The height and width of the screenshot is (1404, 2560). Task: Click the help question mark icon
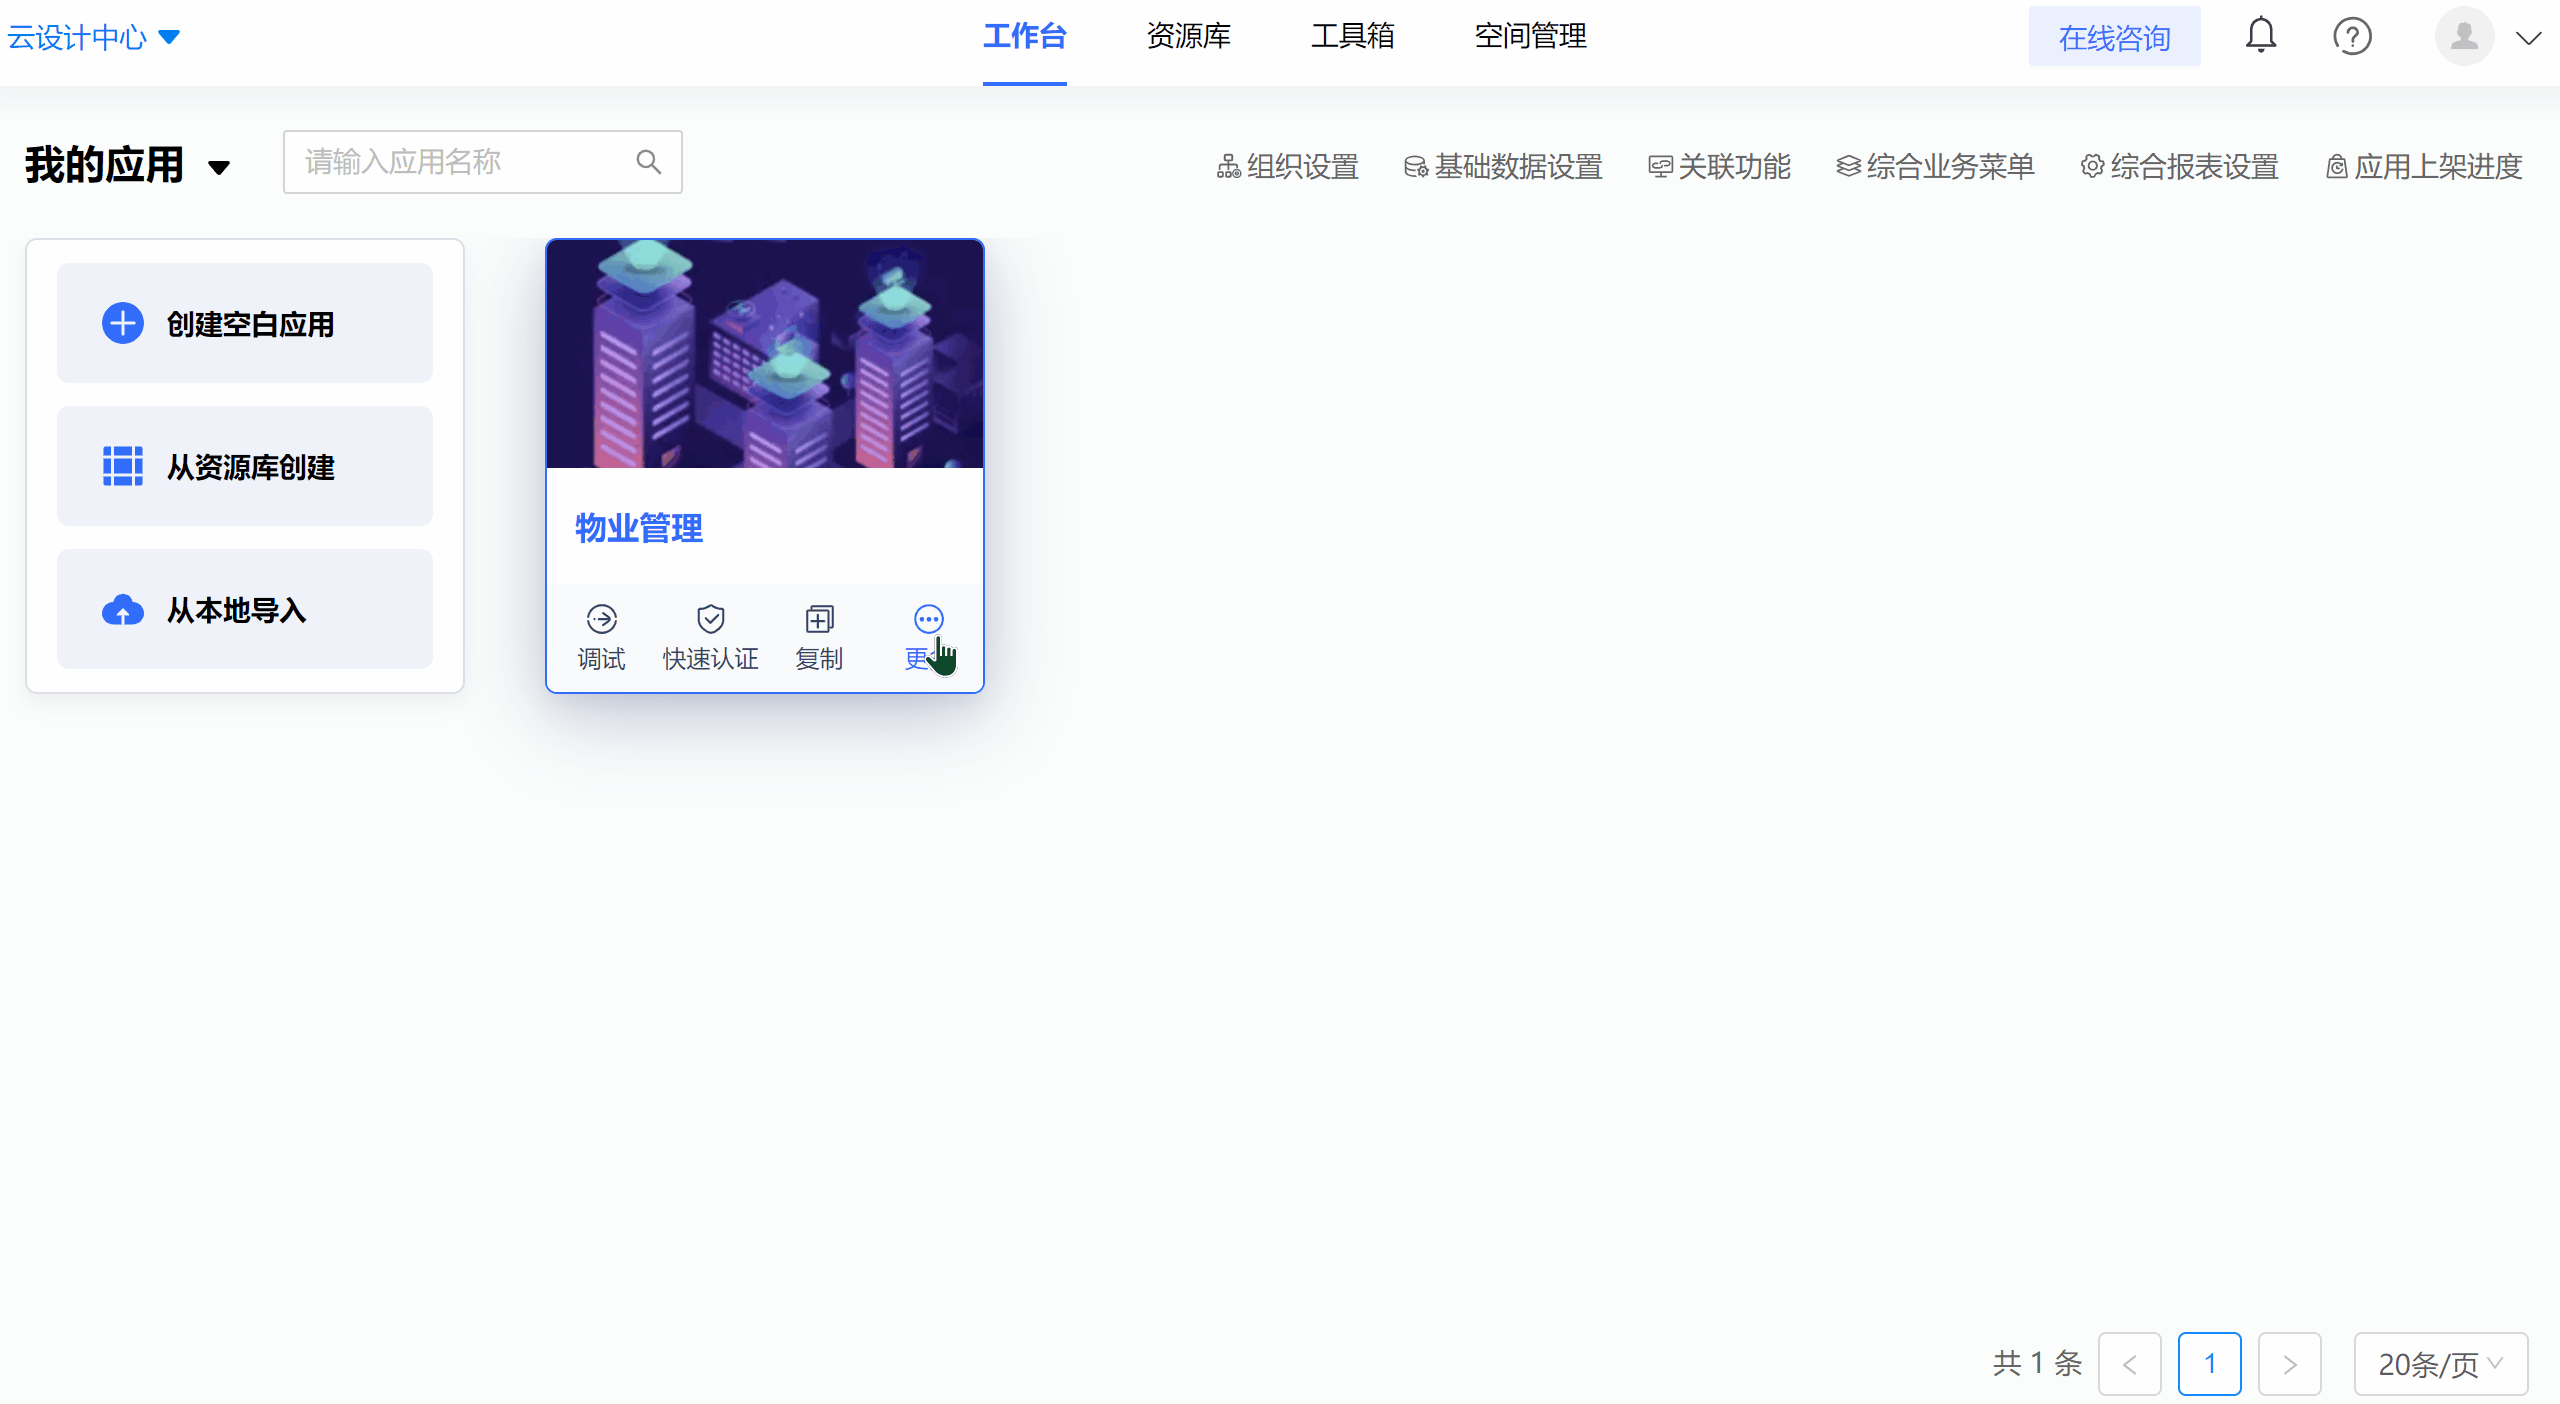(x=2352, y=37)
